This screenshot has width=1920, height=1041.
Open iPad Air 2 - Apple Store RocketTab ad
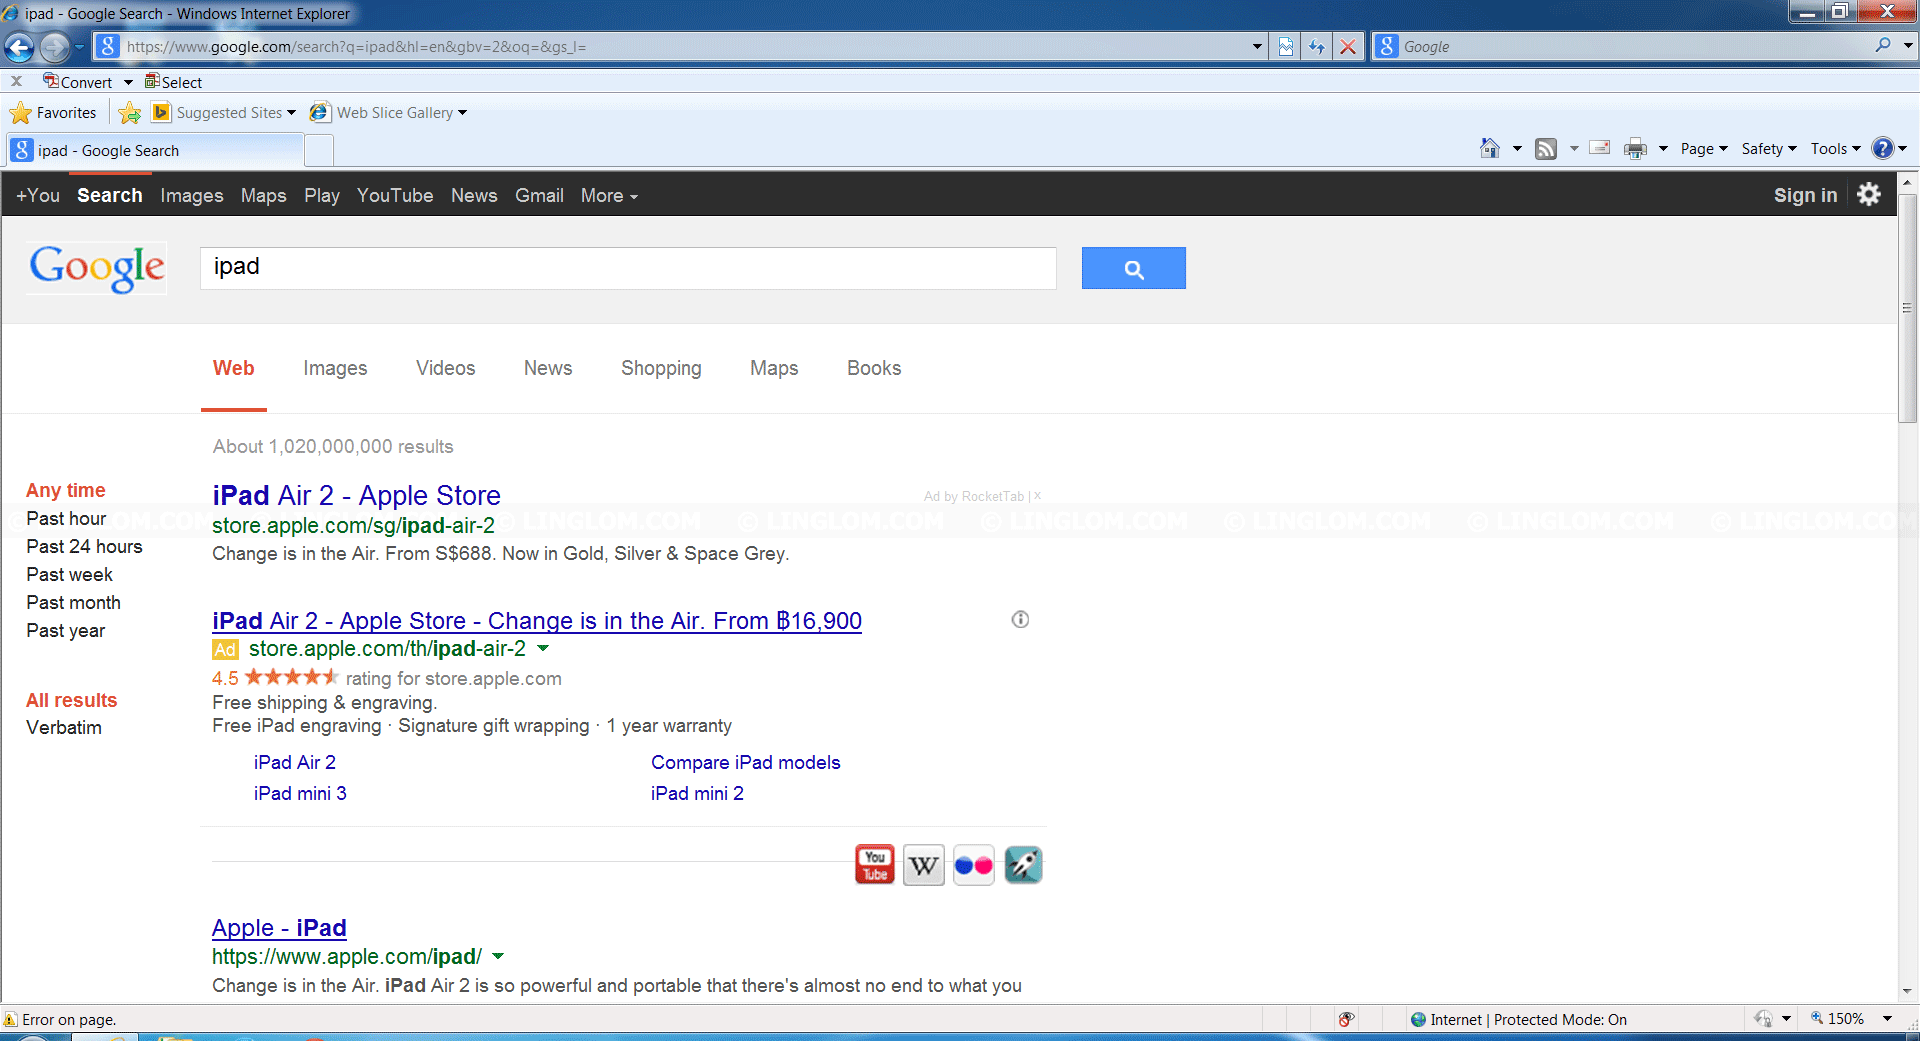click(x=356, y=495)
